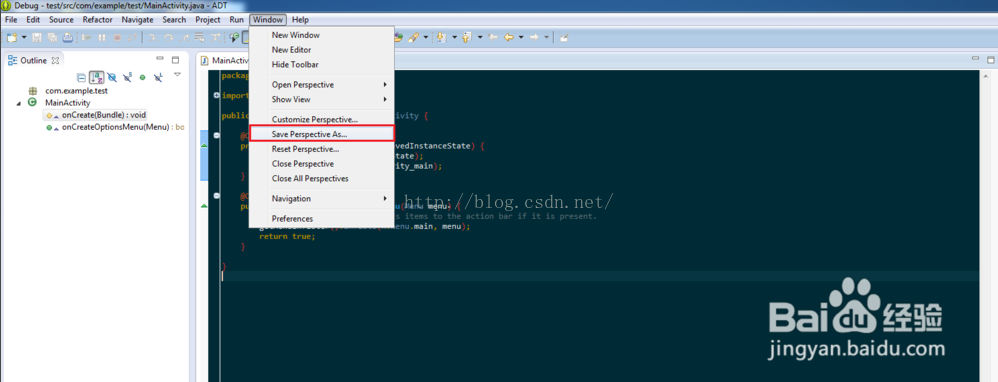Click the Step Return icon
The height and width of the screenshot is (382, 998).
tap(185, 38)
